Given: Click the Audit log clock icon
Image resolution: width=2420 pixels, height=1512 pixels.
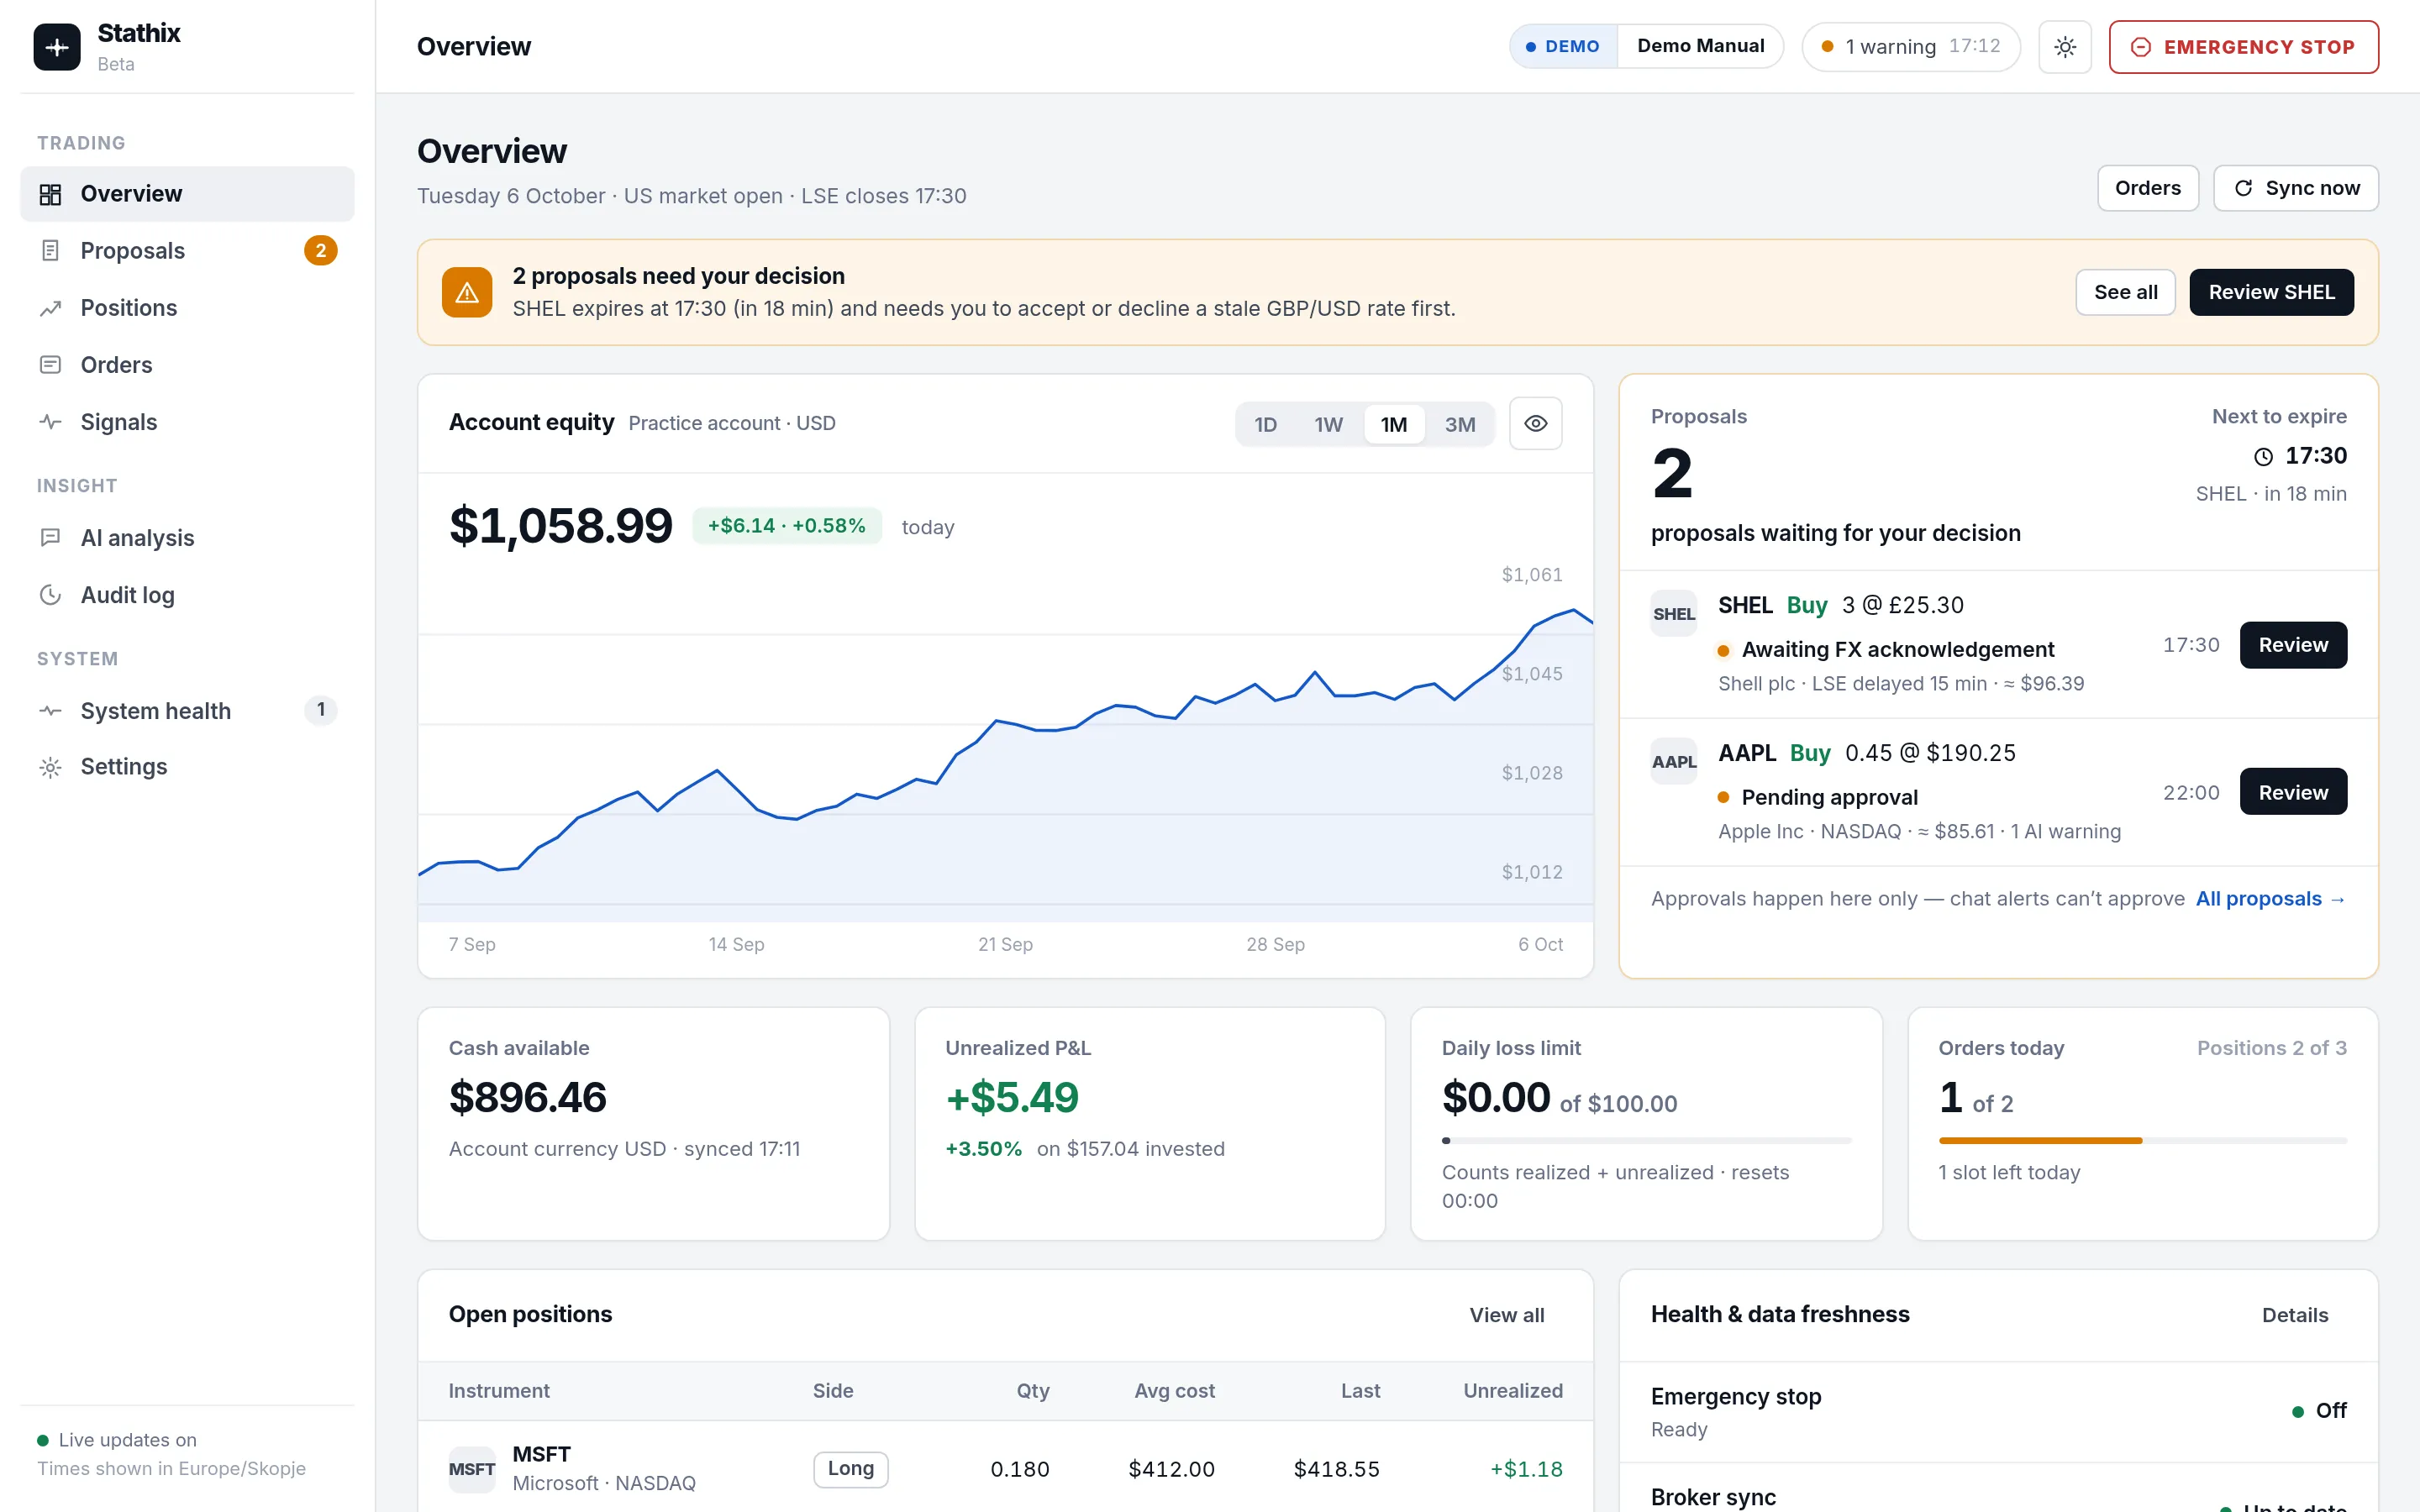Looking at the screenshot, I should (x=50, y=595).
